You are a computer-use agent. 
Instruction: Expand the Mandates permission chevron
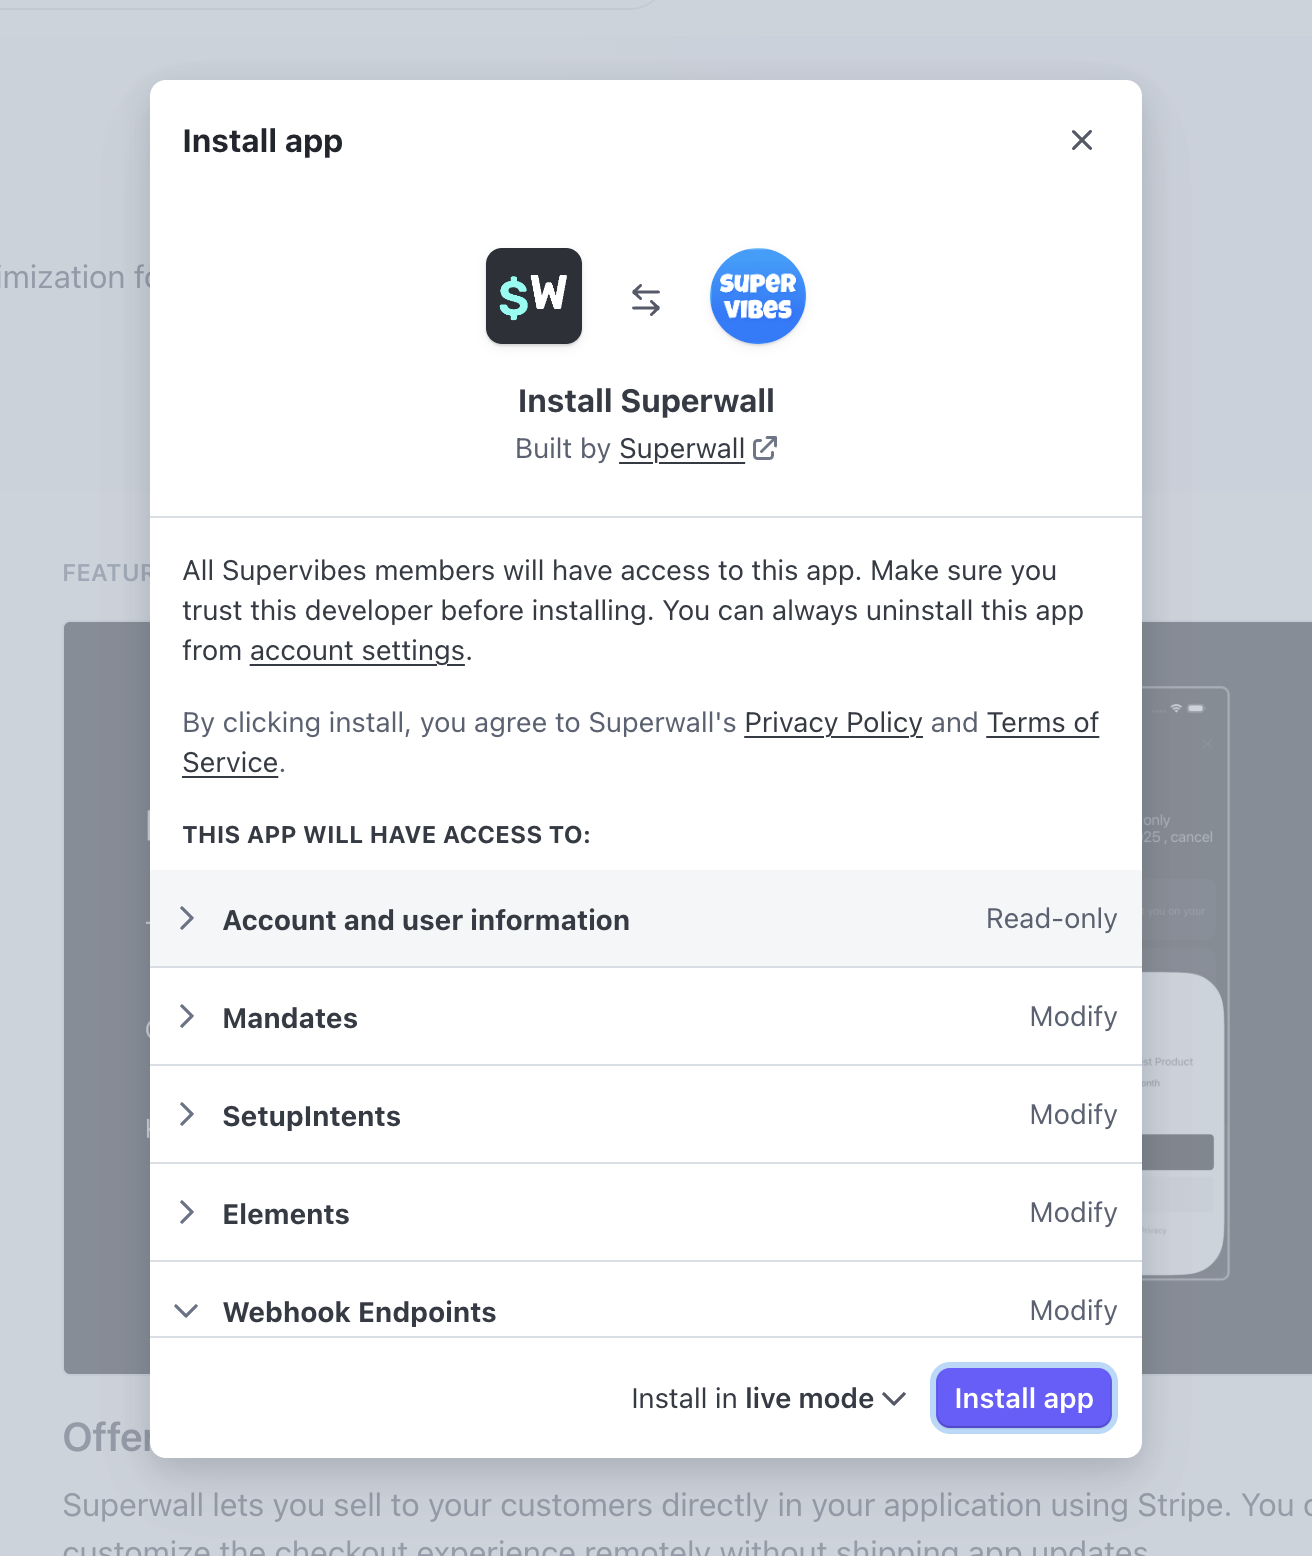pyautogui.click(x=187, y=1017)
